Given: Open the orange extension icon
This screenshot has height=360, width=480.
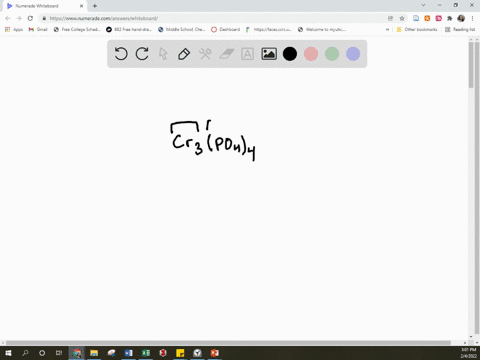Looking at the screenshot, I should [427, 18].
